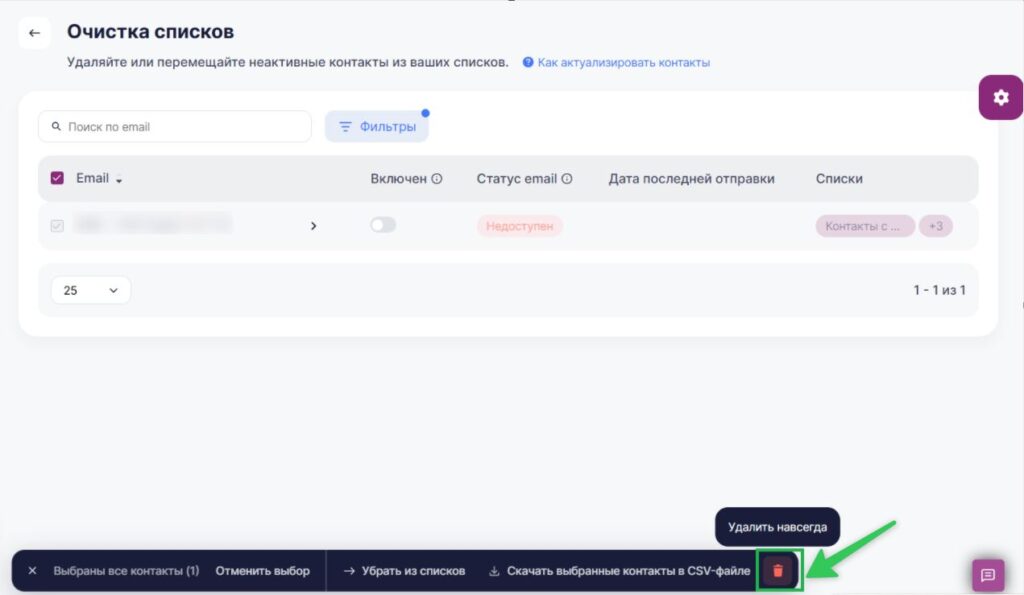Click the Выбраны все контакты (1) label

126,571
